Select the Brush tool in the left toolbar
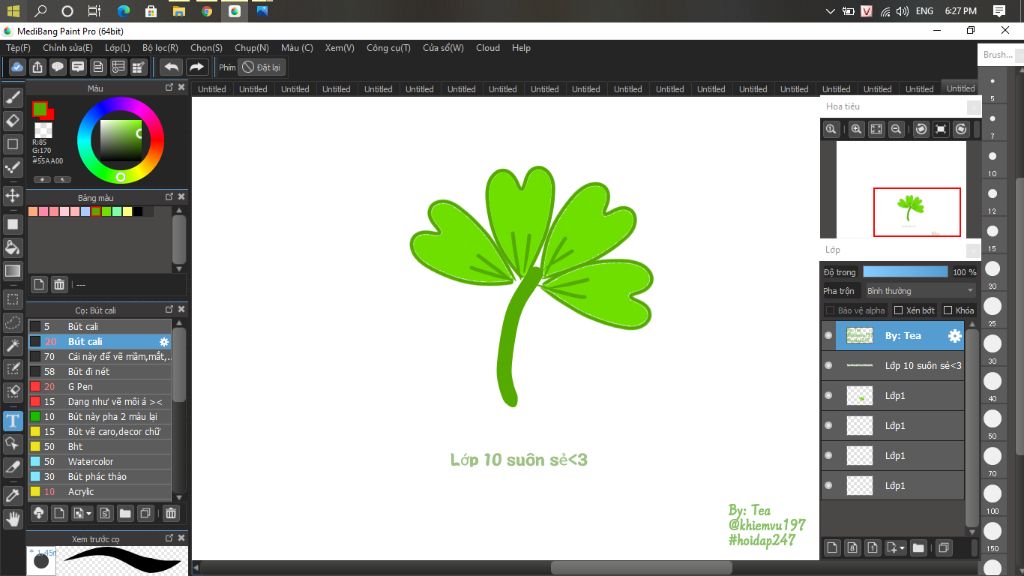Screen dimensions: 1024x576 tap(12, 97)
